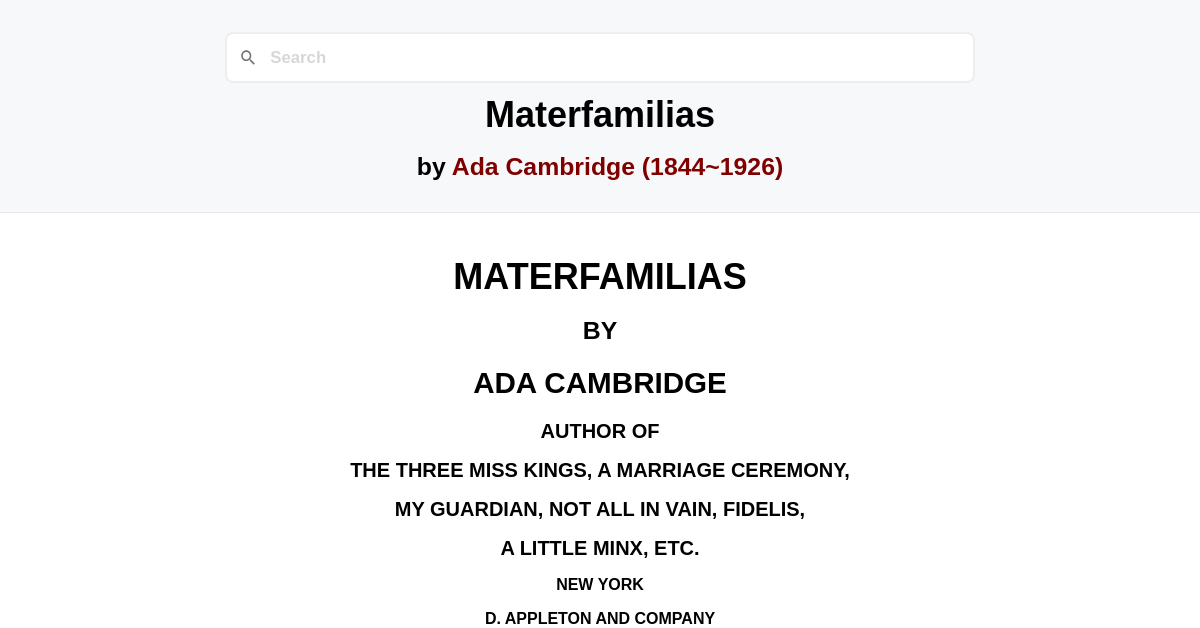Click the "BY" text below the book title
The height and width of the screenshot is (628, 1200).
point(600,330)
